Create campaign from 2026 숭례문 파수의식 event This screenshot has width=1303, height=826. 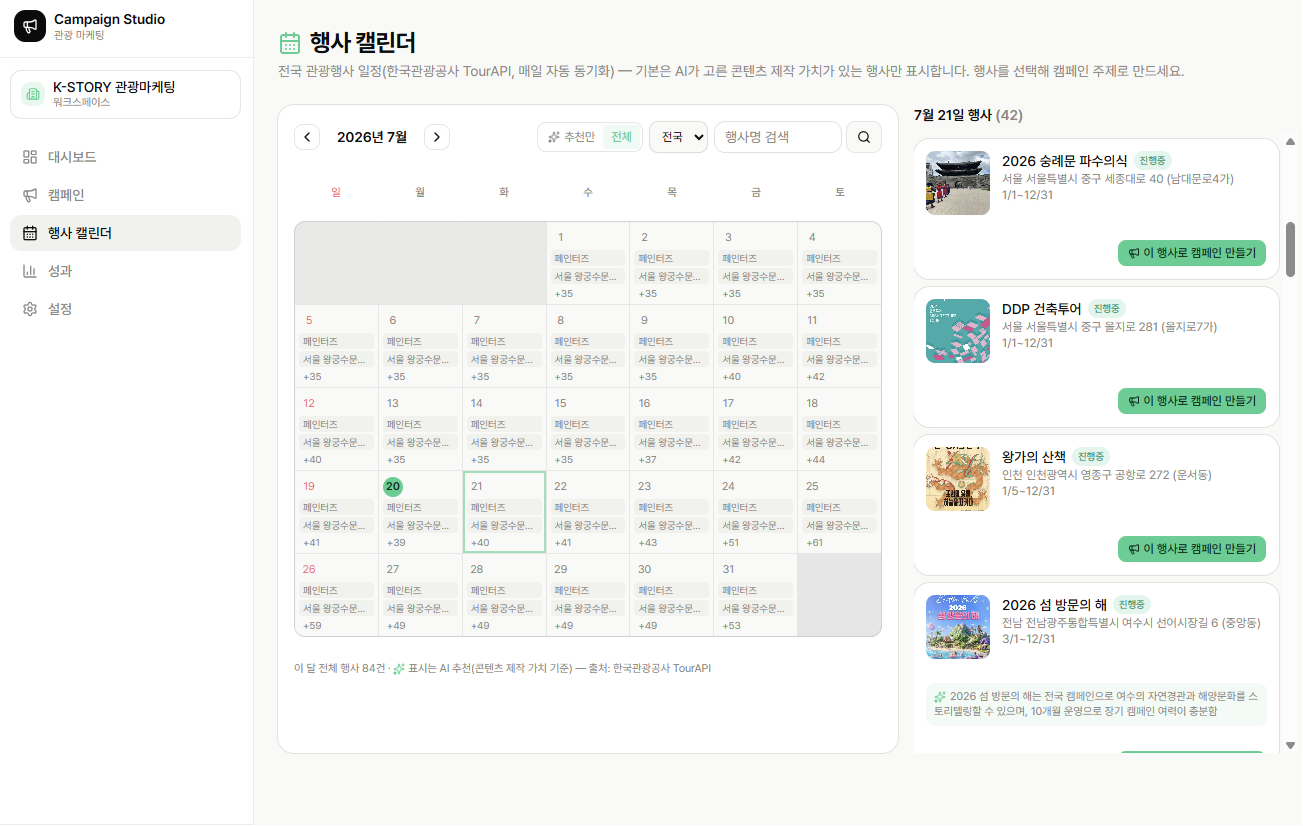point(1192,253)
